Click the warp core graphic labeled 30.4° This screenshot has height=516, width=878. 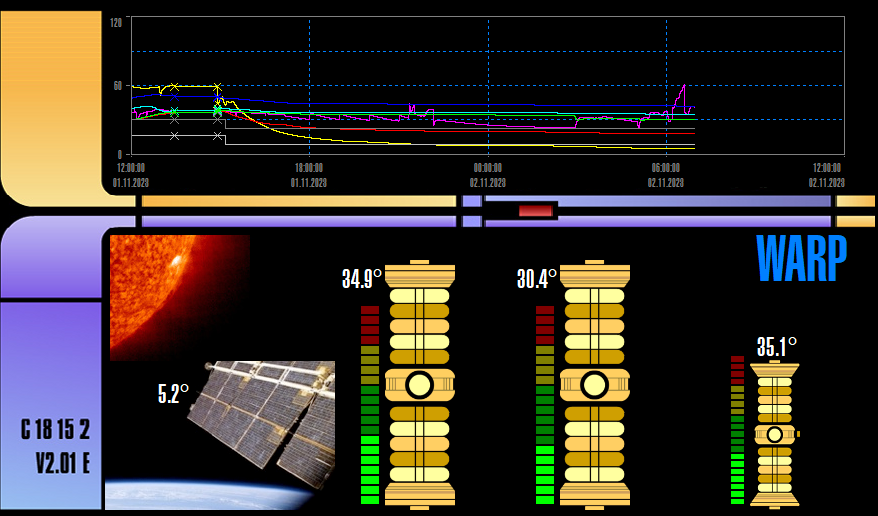[595, 385]
